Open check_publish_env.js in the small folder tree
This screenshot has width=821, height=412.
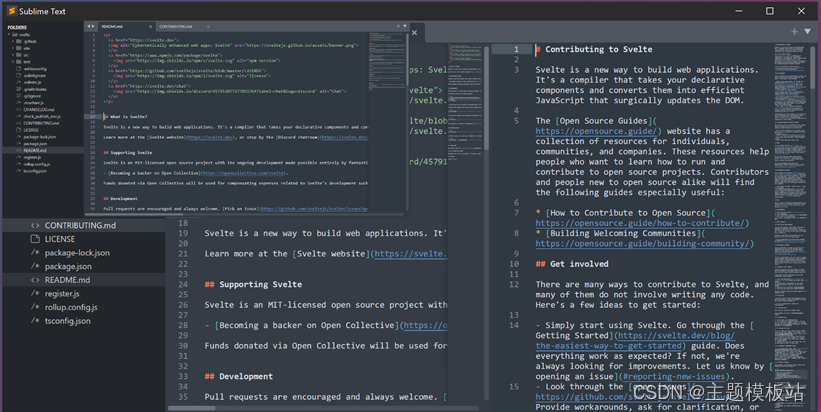(42, 116)
